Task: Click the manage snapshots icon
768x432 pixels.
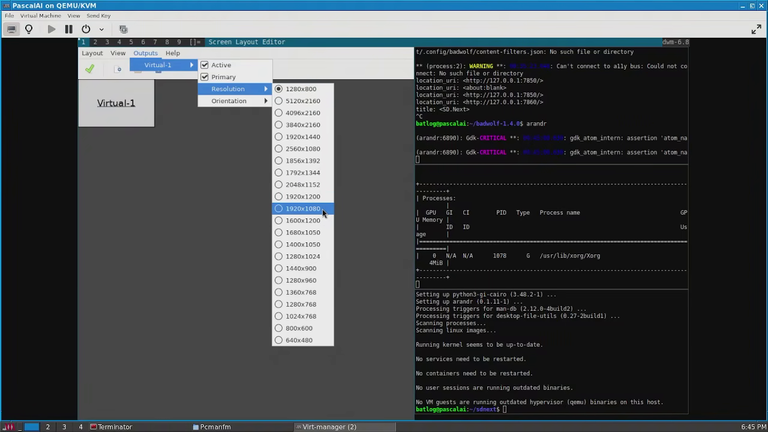Action: point(123,29)
